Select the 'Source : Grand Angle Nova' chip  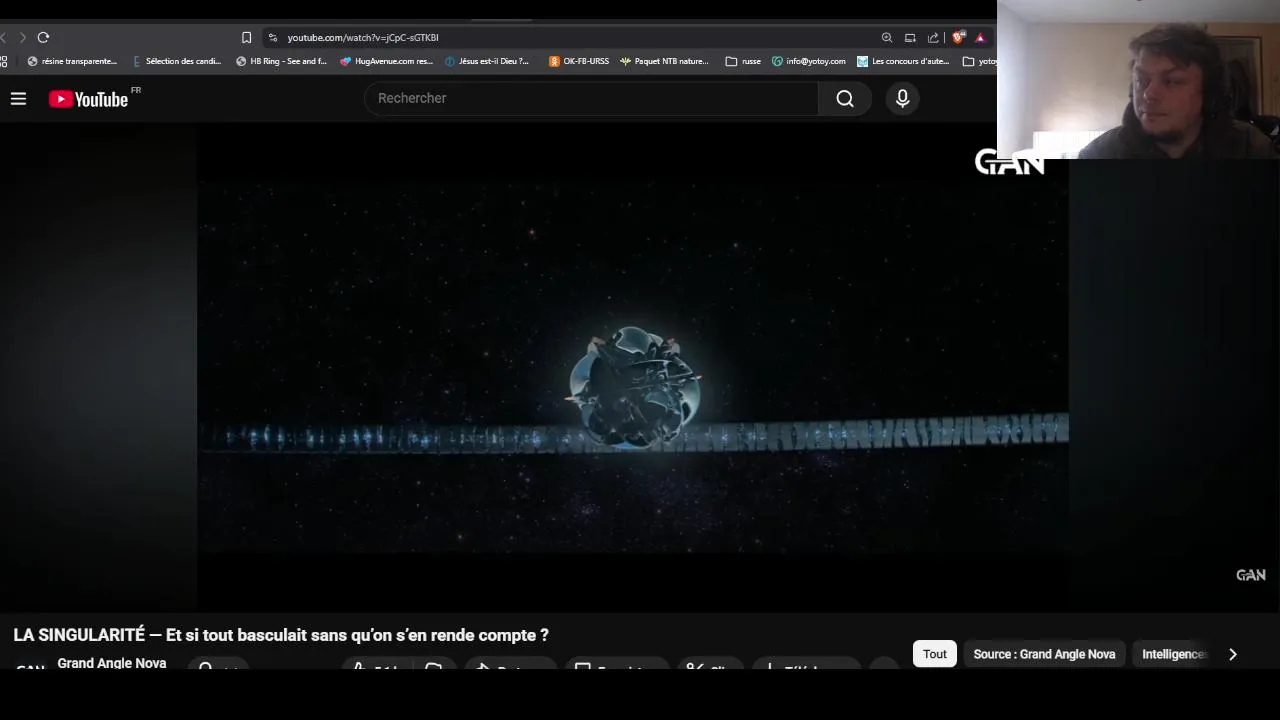coord(1044,654)
